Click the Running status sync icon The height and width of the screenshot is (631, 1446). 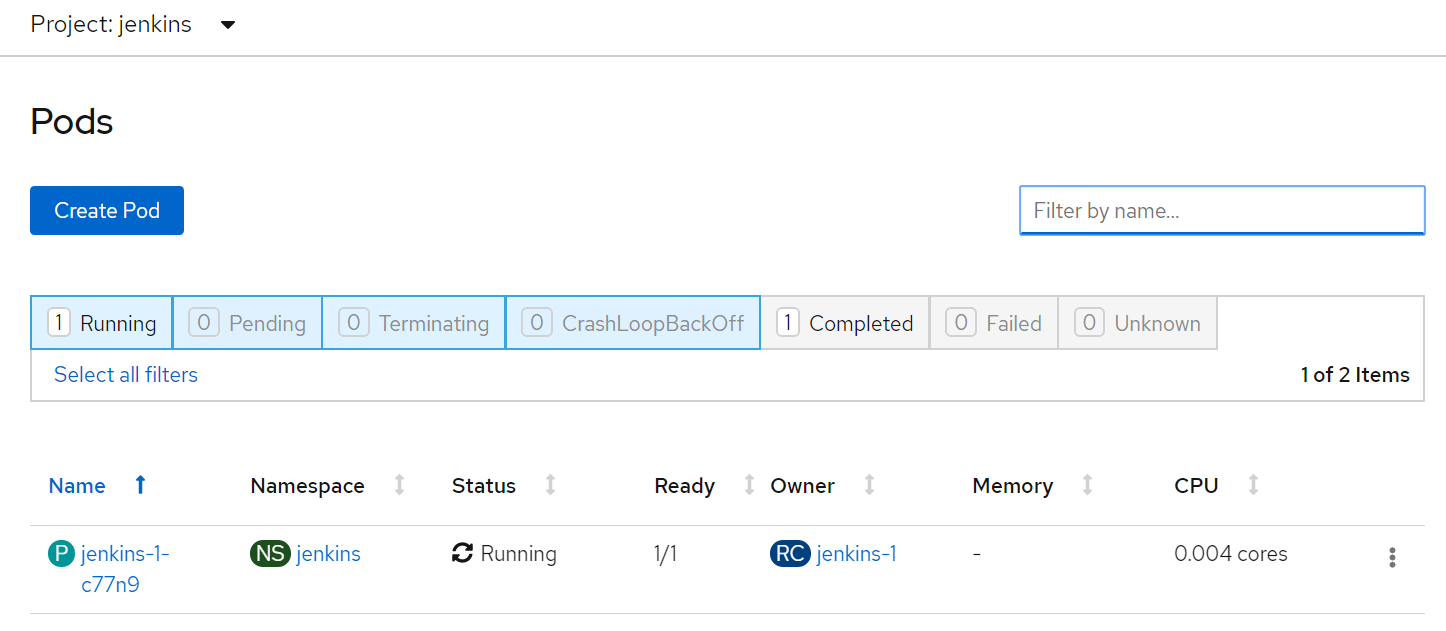[462, 553]
